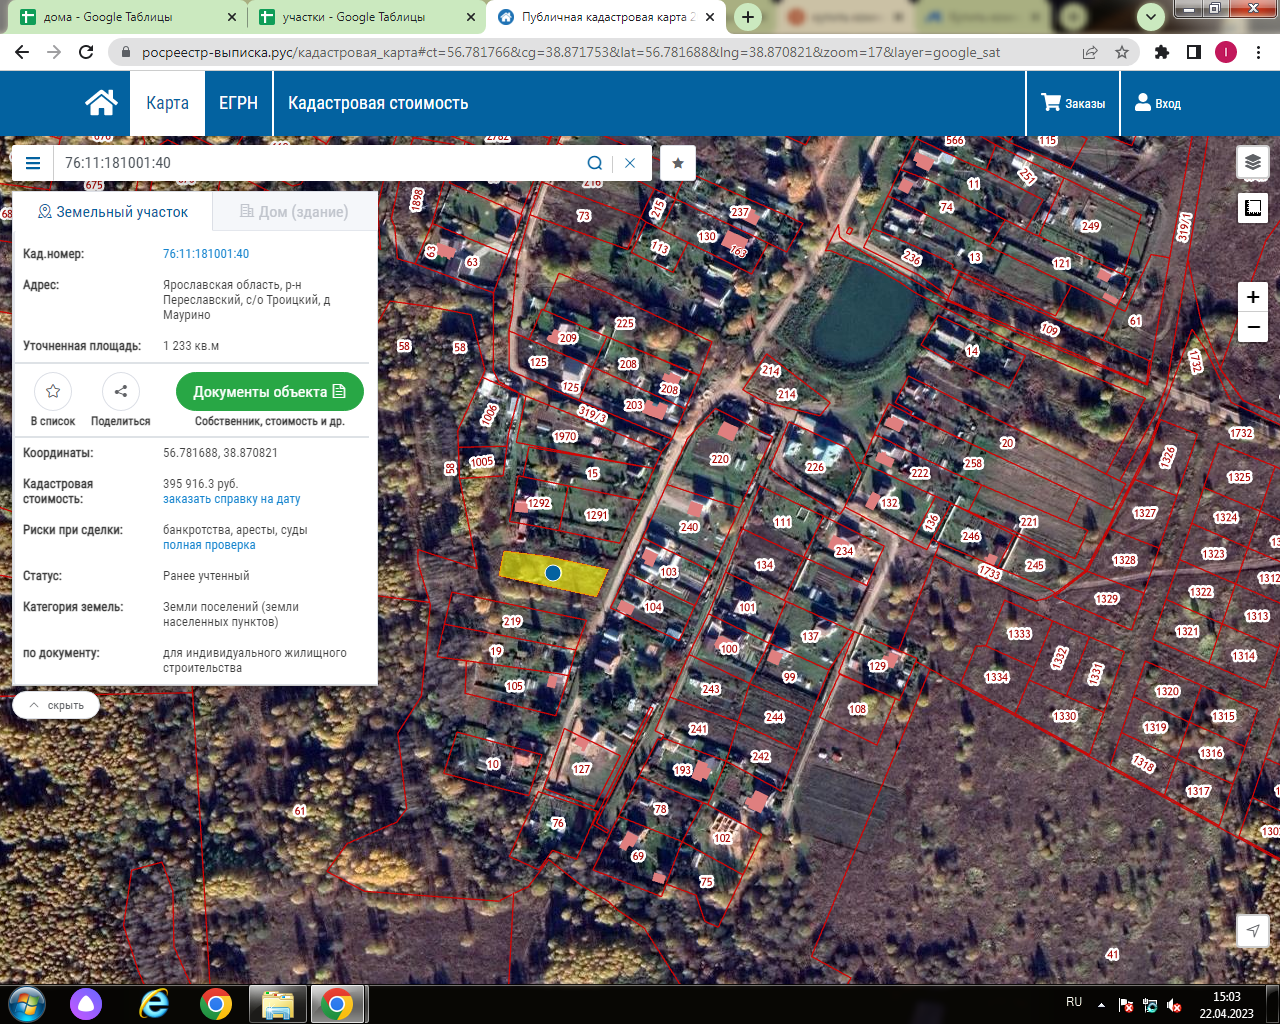Switch to the Дом (здание) tab
The image size is (1280, 1024).
tap(294, 212)
